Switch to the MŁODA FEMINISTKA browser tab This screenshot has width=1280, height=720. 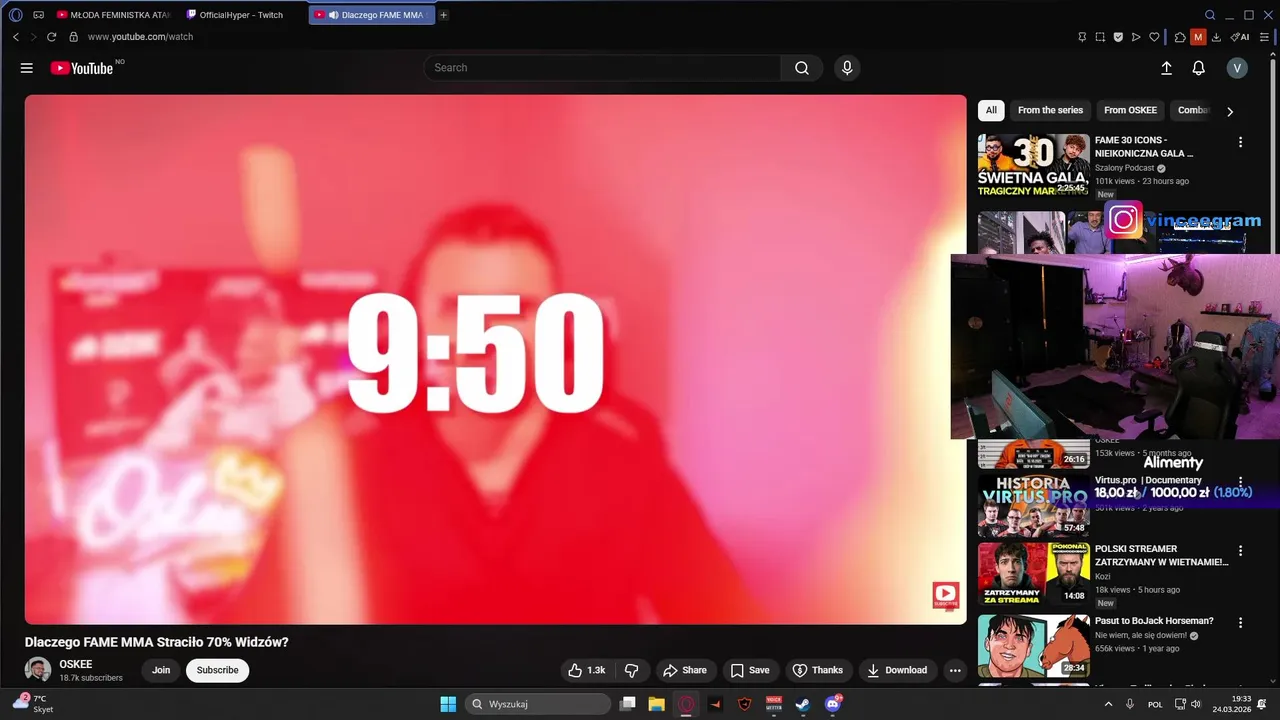pos(113,15)
